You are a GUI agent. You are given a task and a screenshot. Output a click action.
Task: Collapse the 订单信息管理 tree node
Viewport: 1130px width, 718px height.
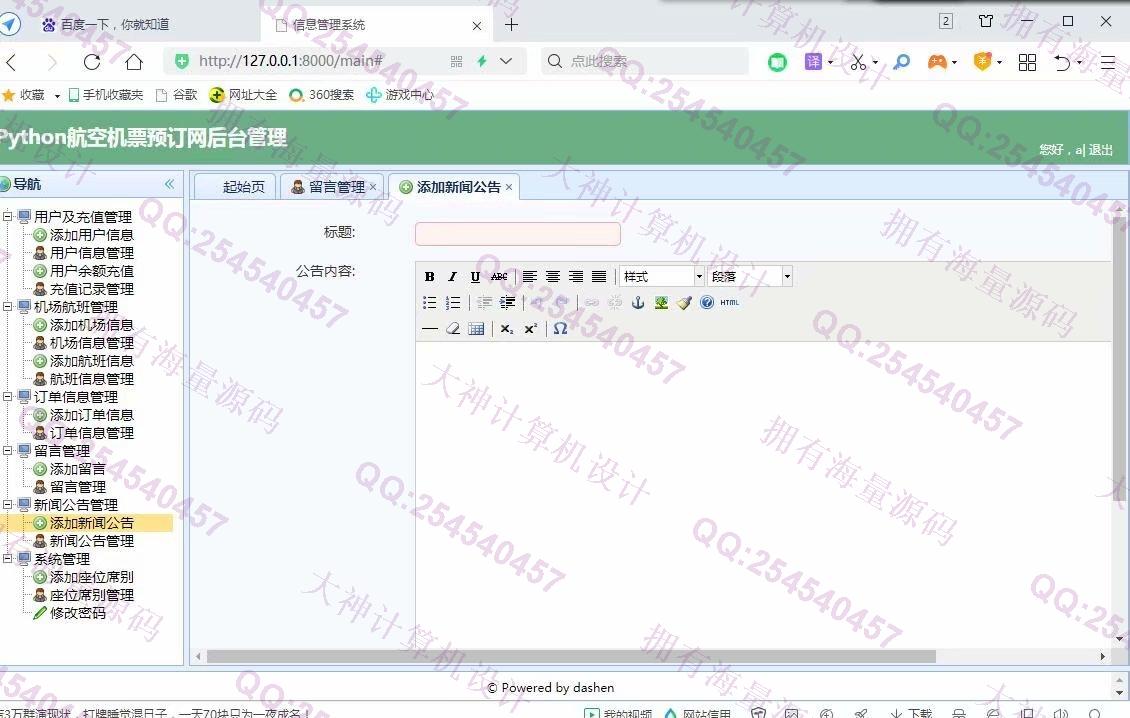tap(8, 396)
